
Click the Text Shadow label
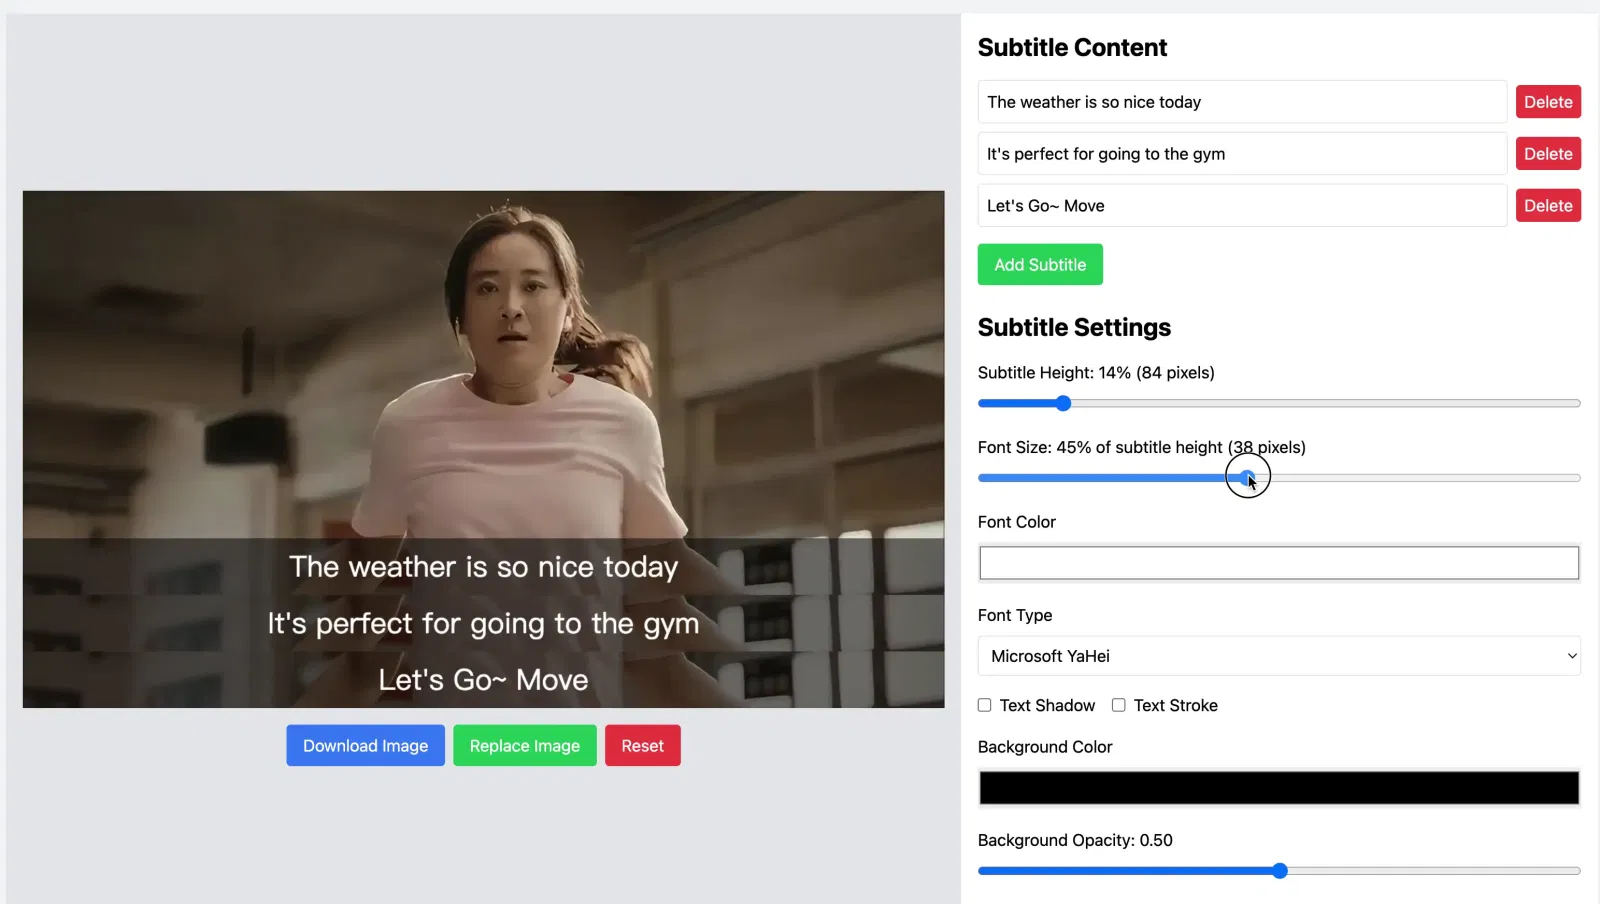coord(1047,705)
